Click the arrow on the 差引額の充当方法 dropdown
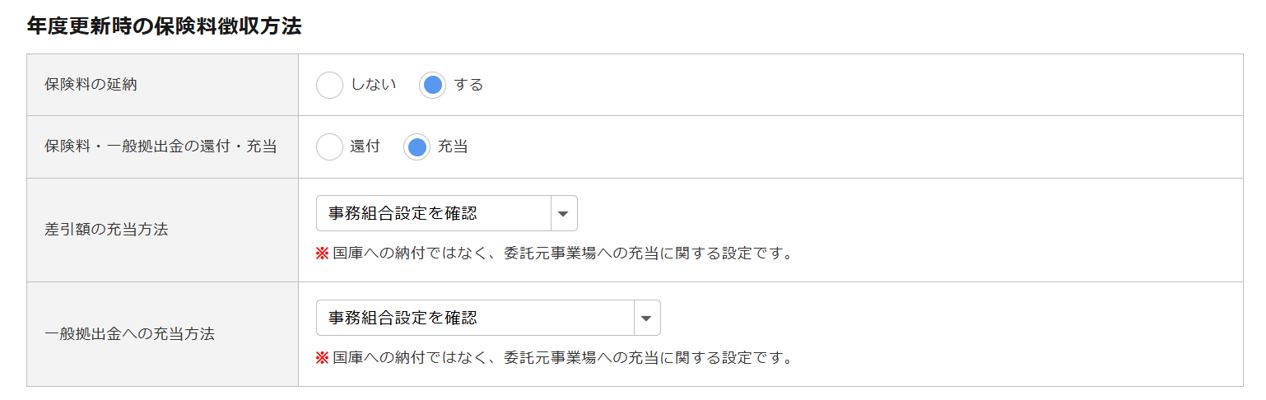 coord(564,213)
